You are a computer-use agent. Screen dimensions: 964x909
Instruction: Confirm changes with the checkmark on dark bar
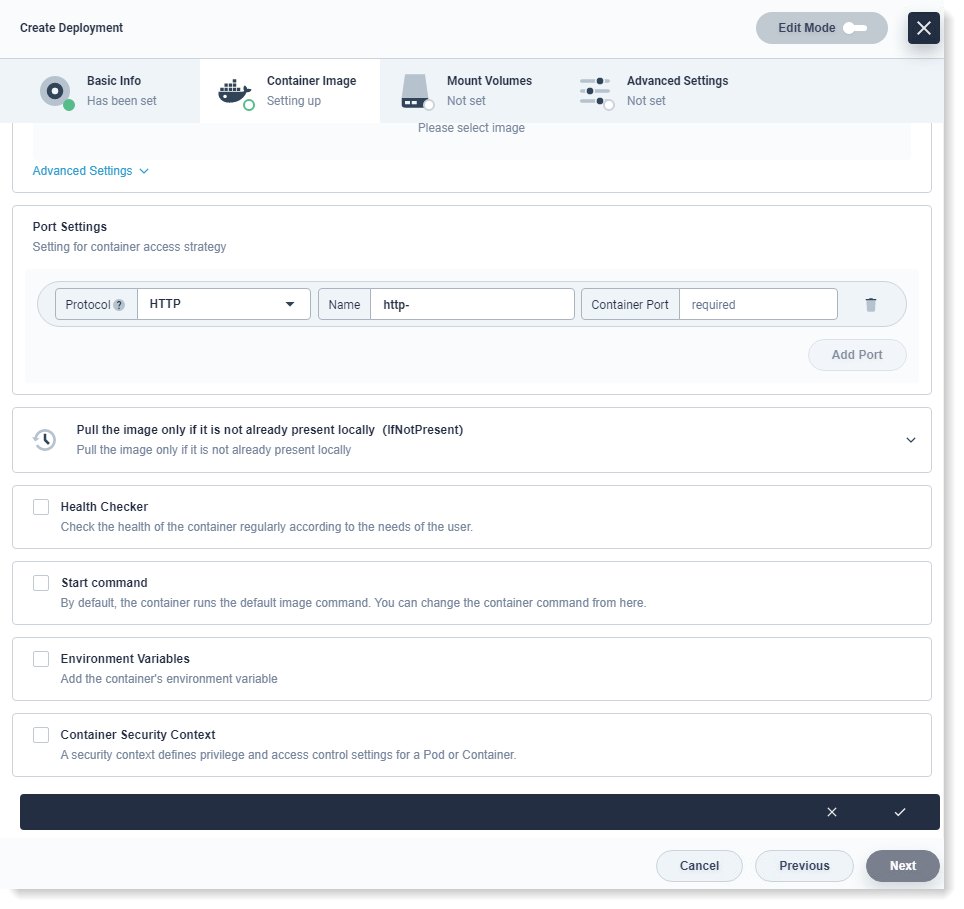point(899,812)
